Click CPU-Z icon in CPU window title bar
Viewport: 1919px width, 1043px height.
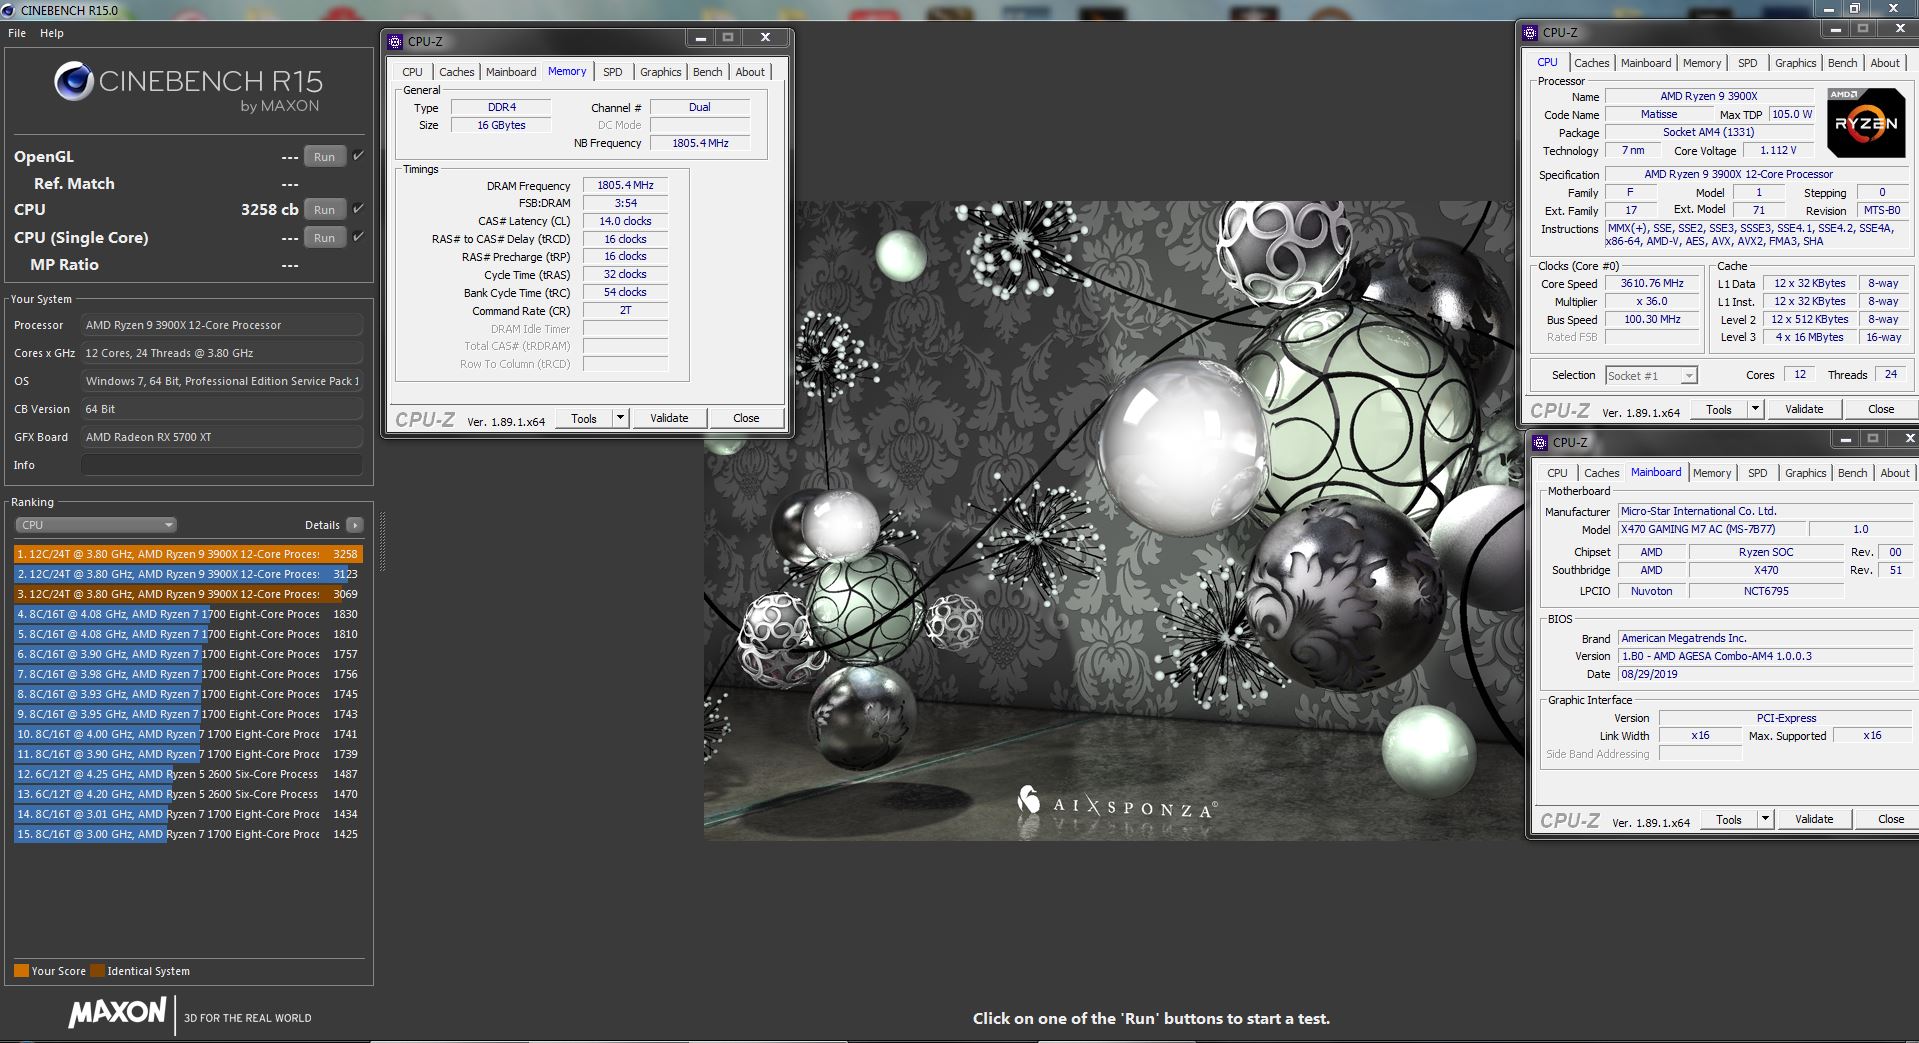[1531, 32]
